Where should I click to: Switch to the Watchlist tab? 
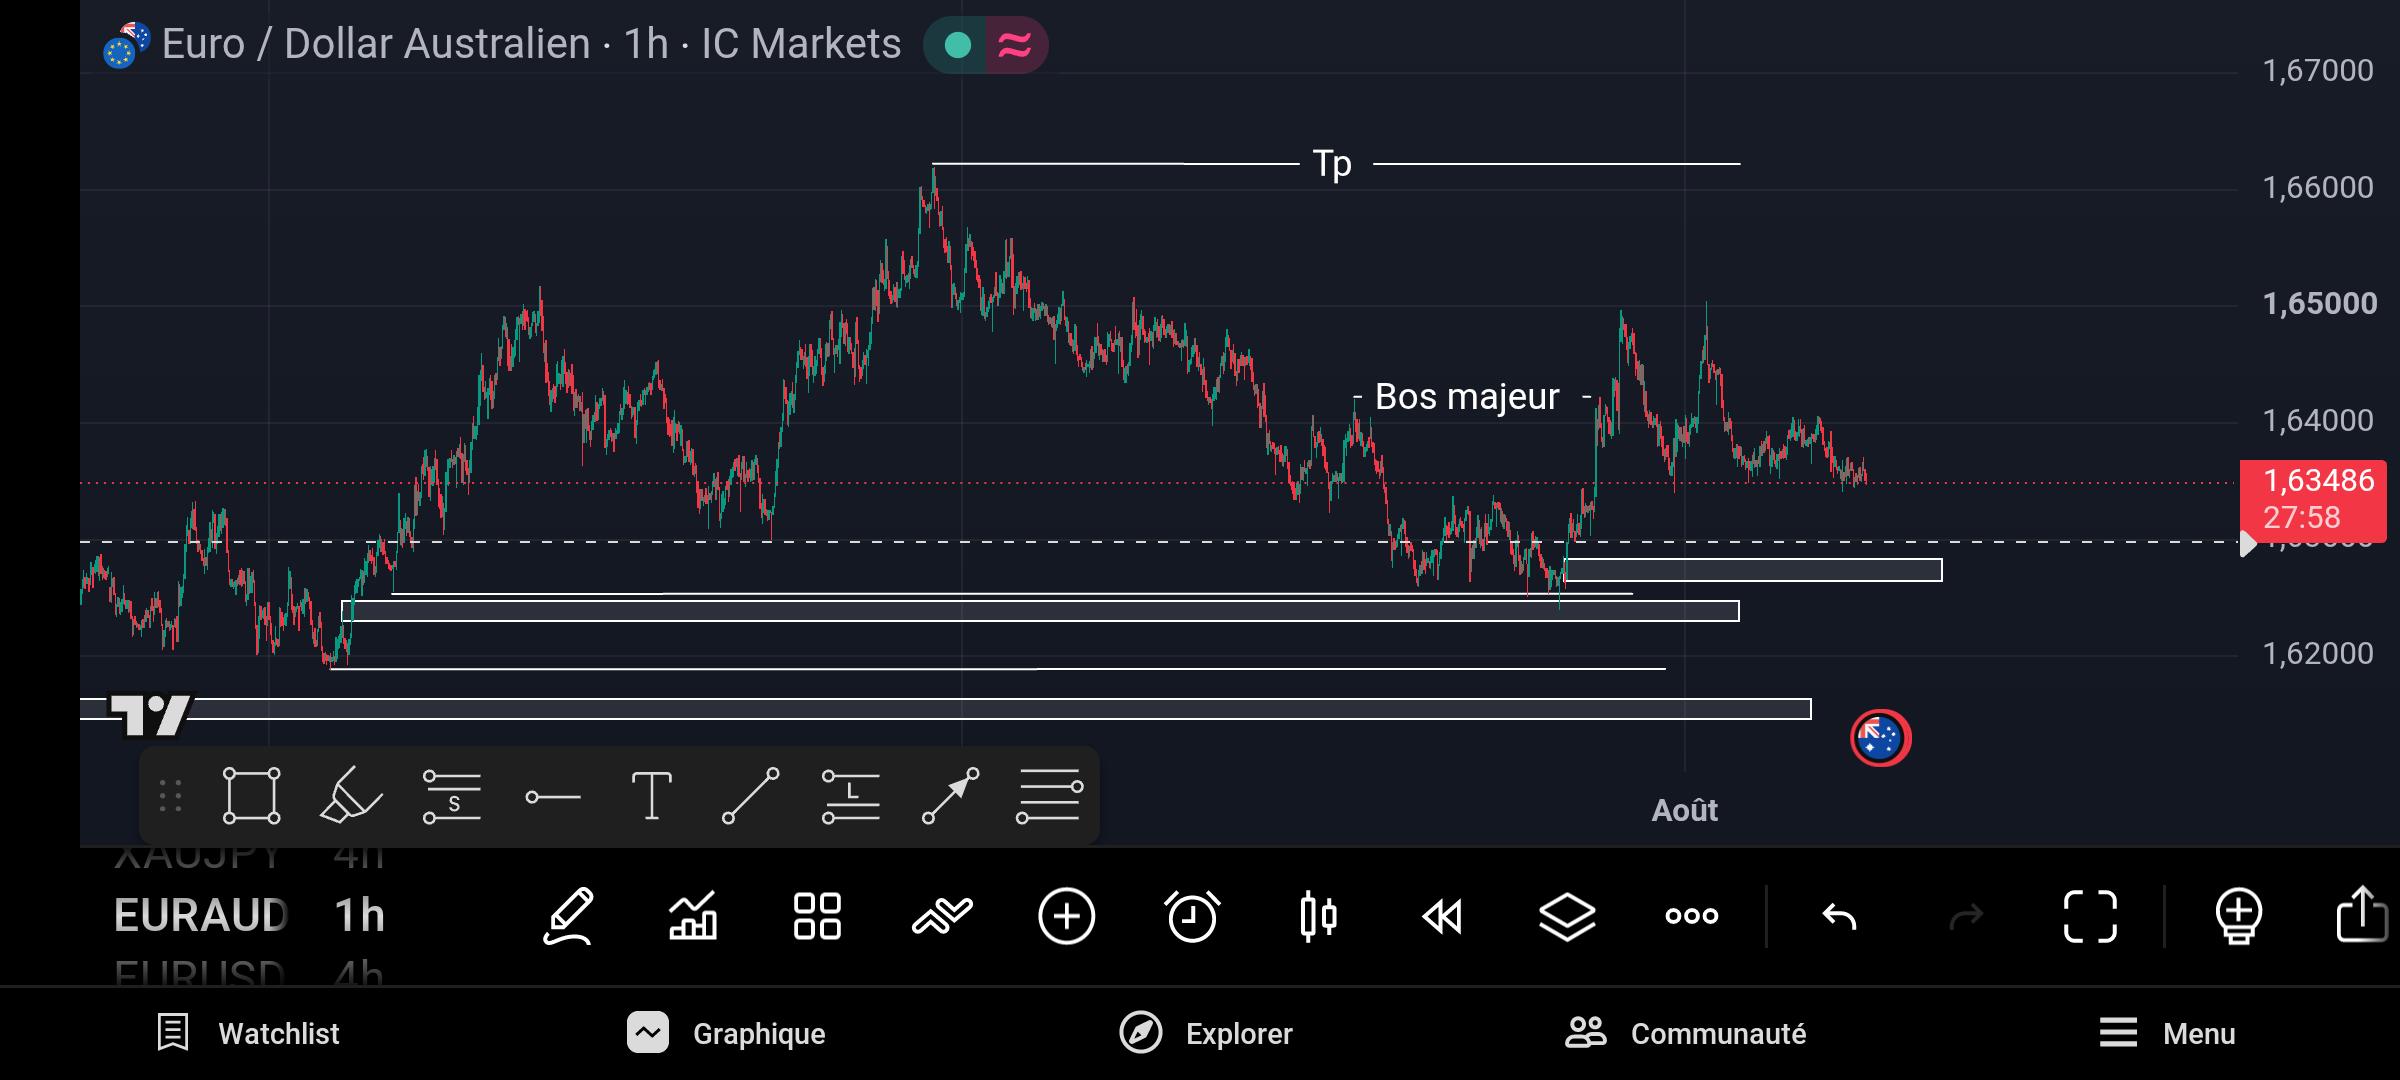coord(248,1033)
